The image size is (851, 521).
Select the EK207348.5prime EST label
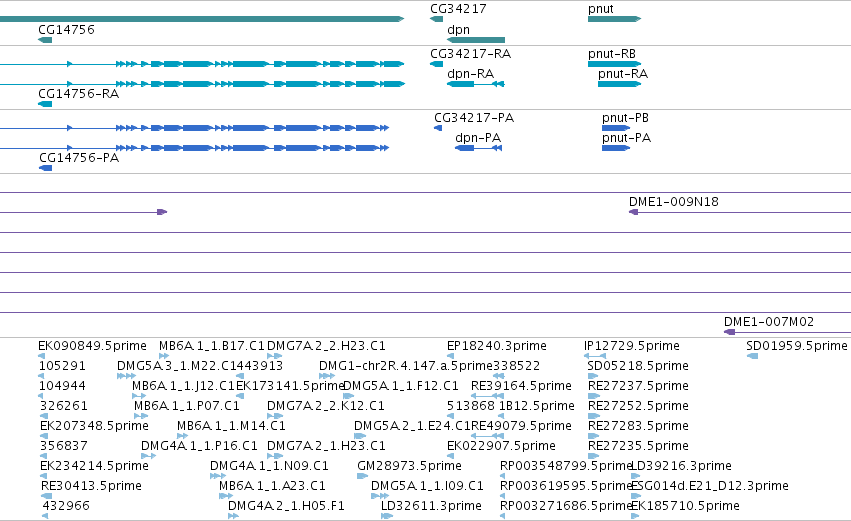pyautogui.click(x=94, y=425)
